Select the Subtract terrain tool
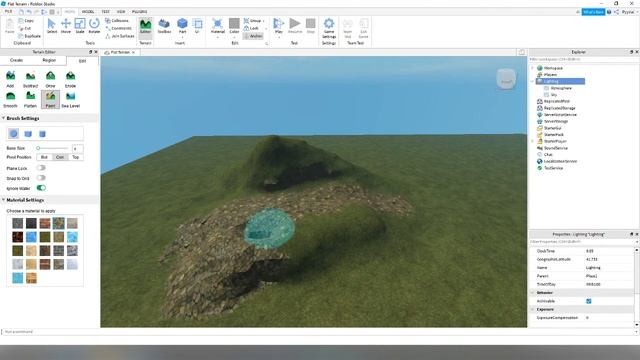Viewport: 640px width, 360px height. pos(30,79)
